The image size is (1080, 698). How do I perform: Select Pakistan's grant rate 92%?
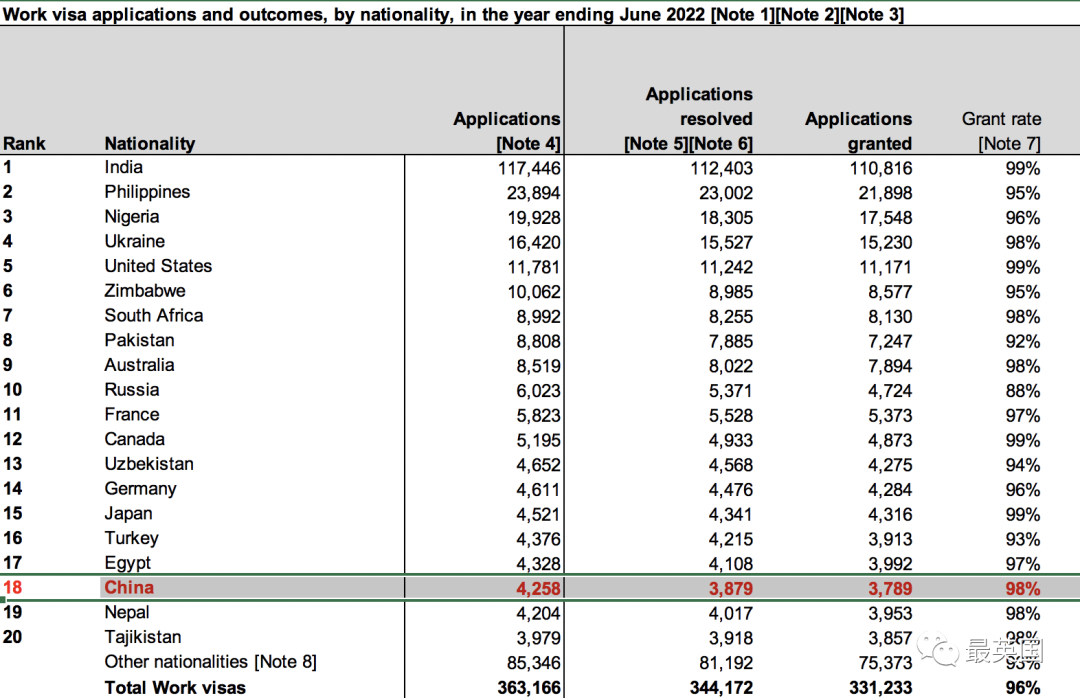[1023, 342]
